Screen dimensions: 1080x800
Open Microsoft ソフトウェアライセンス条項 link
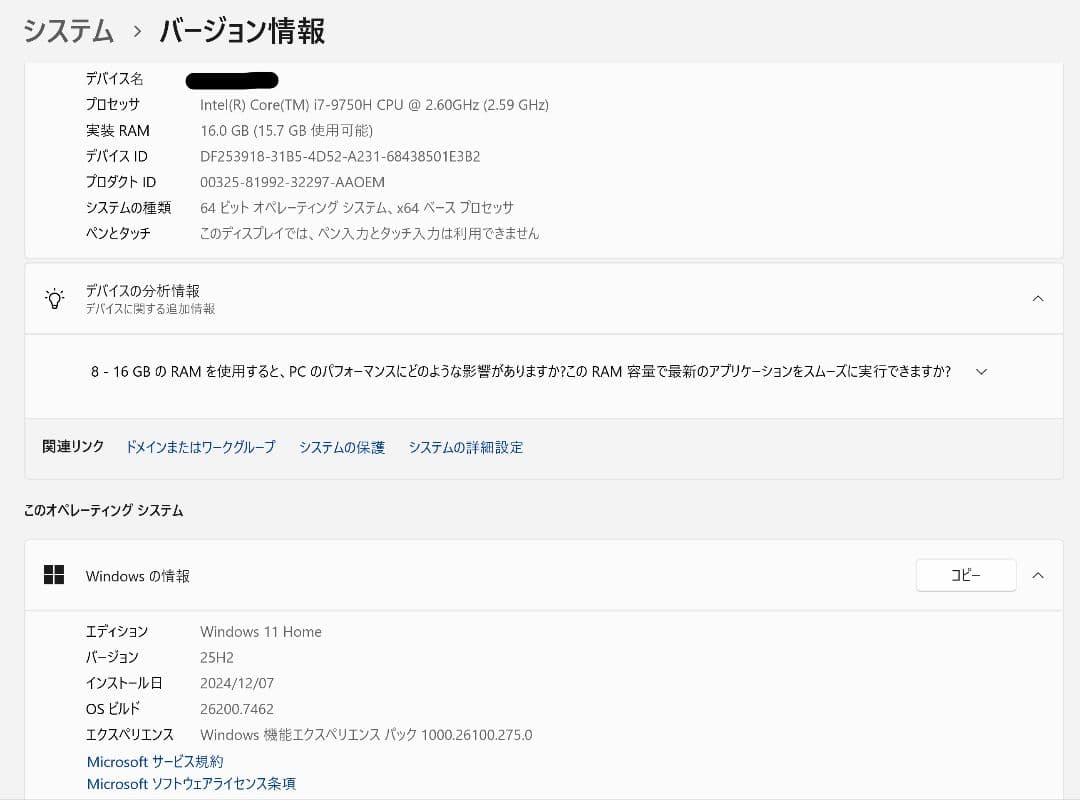point(191,783)
